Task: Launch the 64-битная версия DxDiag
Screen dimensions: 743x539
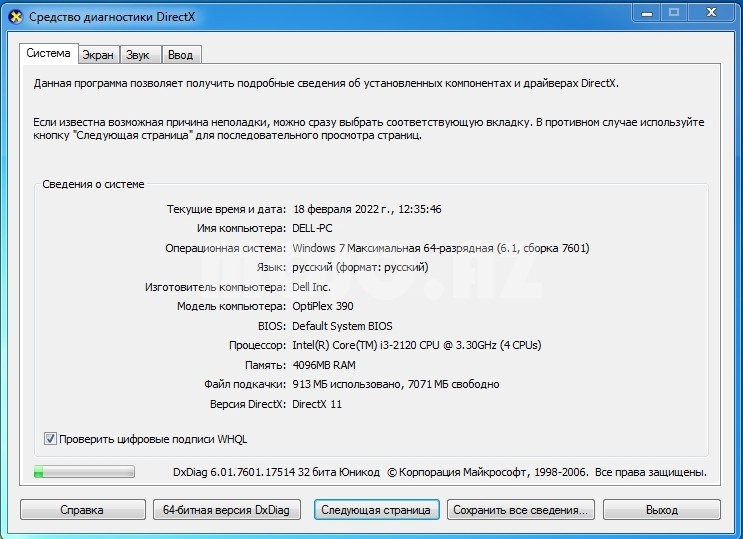Action: tap(227, 509)
